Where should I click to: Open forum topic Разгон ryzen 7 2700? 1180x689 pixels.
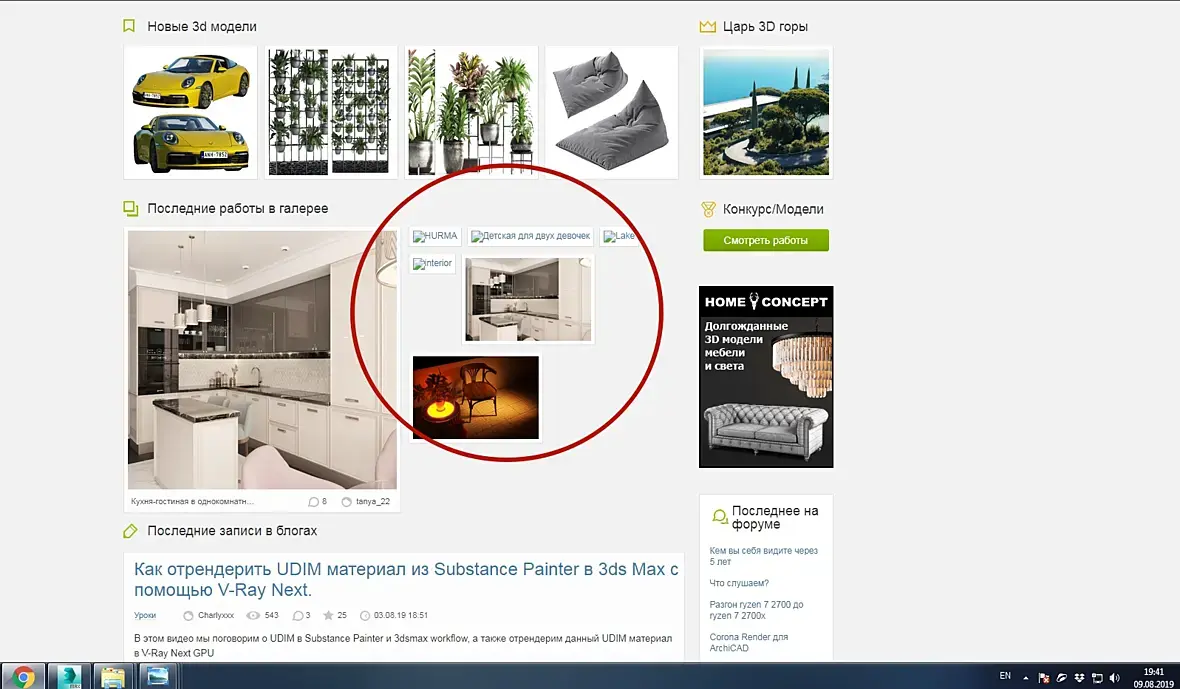click(756, 610)
